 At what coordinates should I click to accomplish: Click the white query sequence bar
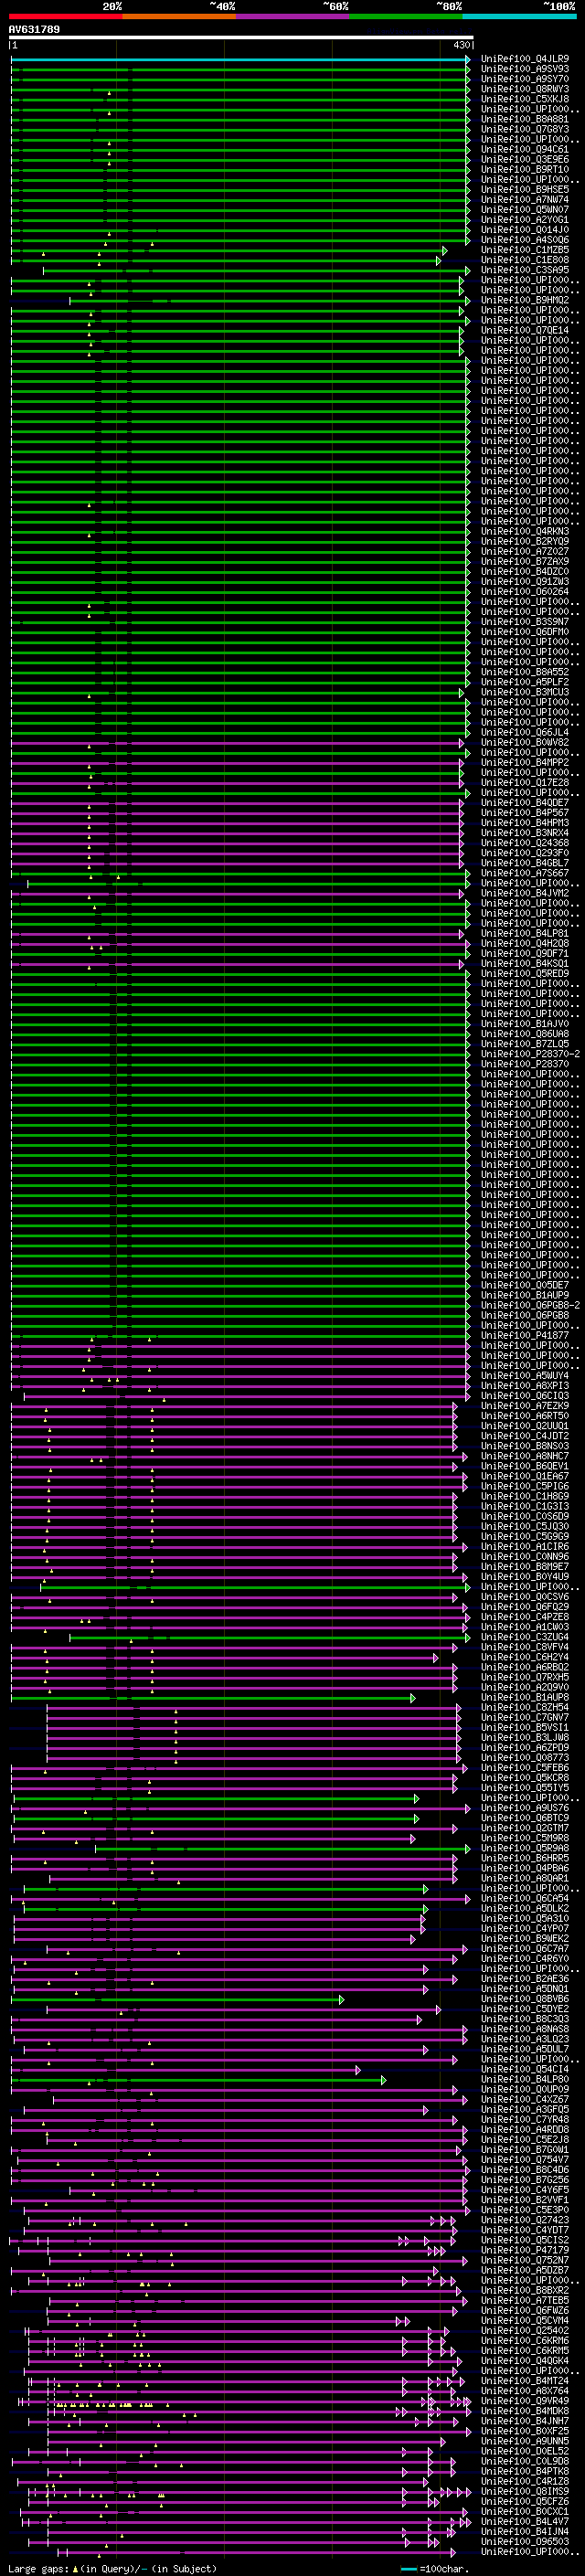[241, 37]
